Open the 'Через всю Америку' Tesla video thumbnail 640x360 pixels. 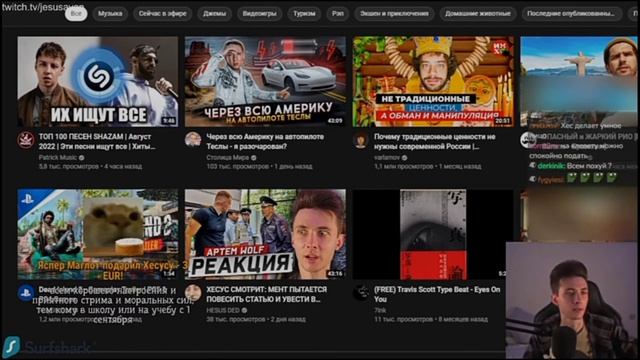pyautogui.click(x=265, y=82)
